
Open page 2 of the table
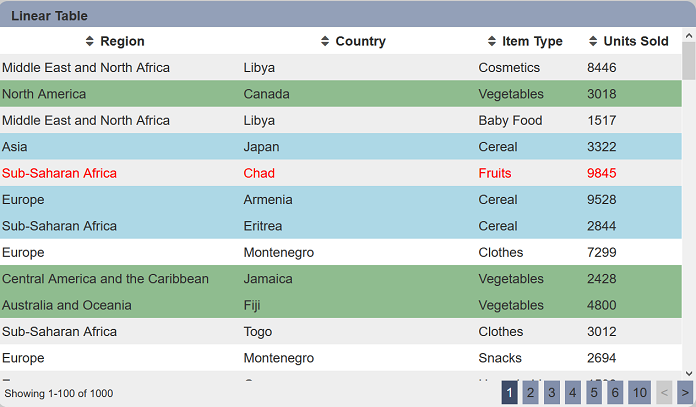[530, 392]
